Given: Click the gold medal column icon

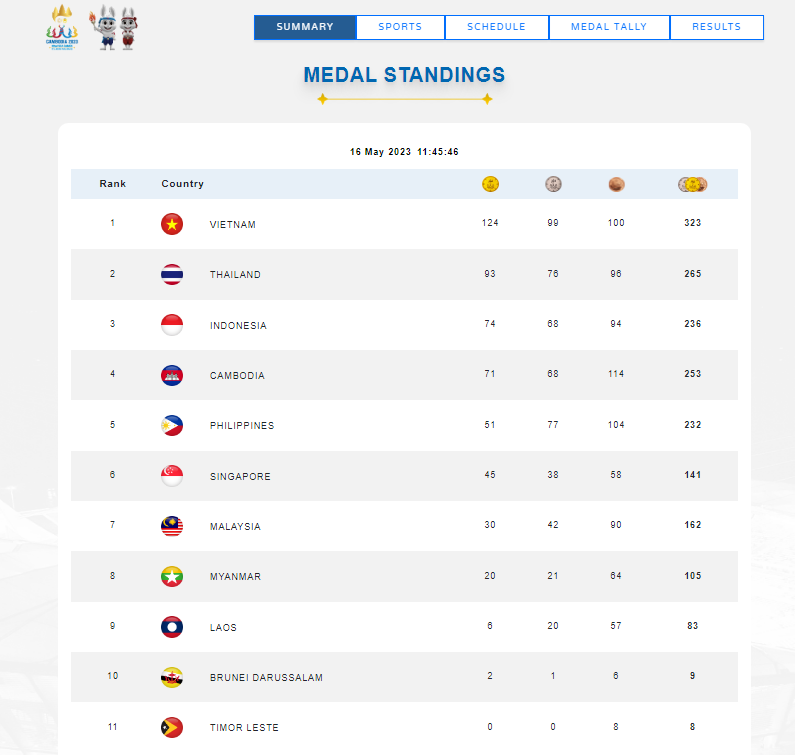Looking at the screenshot, I should pyautogui.click(x=490, y=184).
